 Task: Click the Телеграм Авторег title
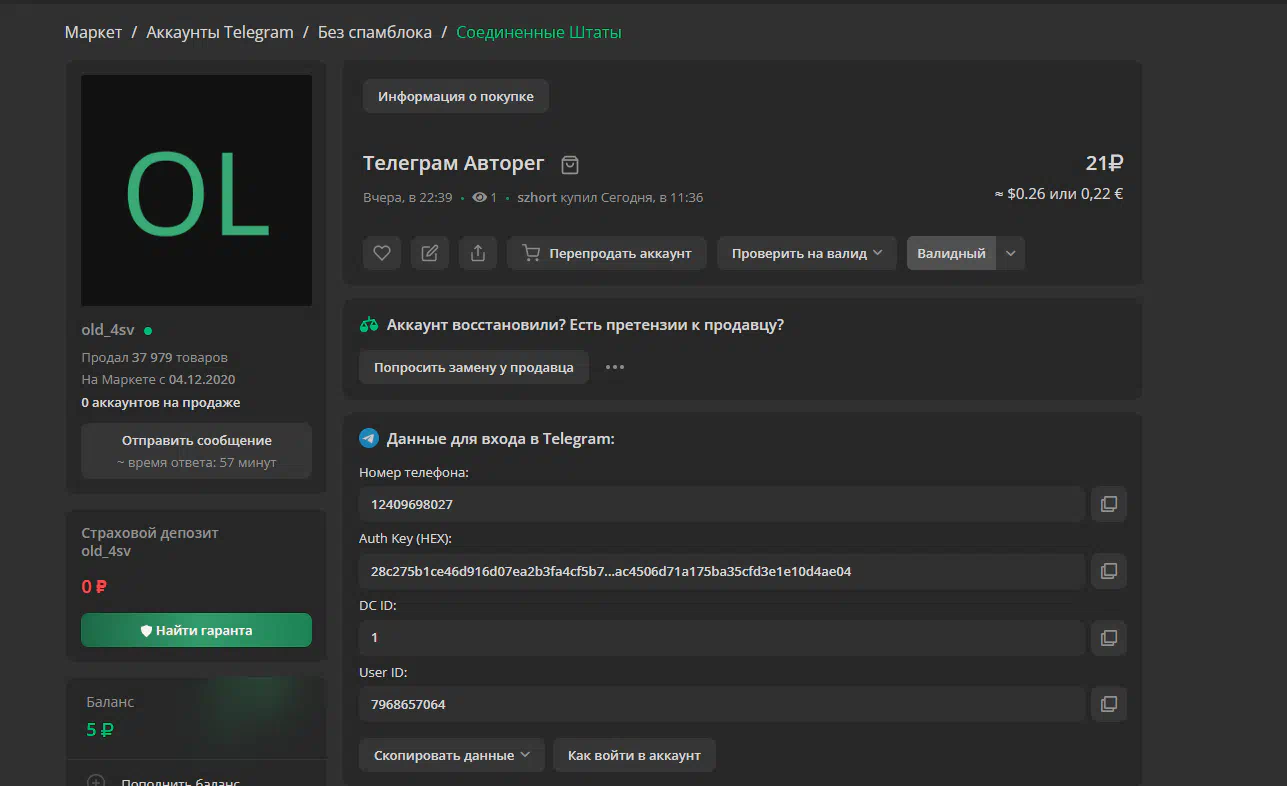(x=454, y=163)
